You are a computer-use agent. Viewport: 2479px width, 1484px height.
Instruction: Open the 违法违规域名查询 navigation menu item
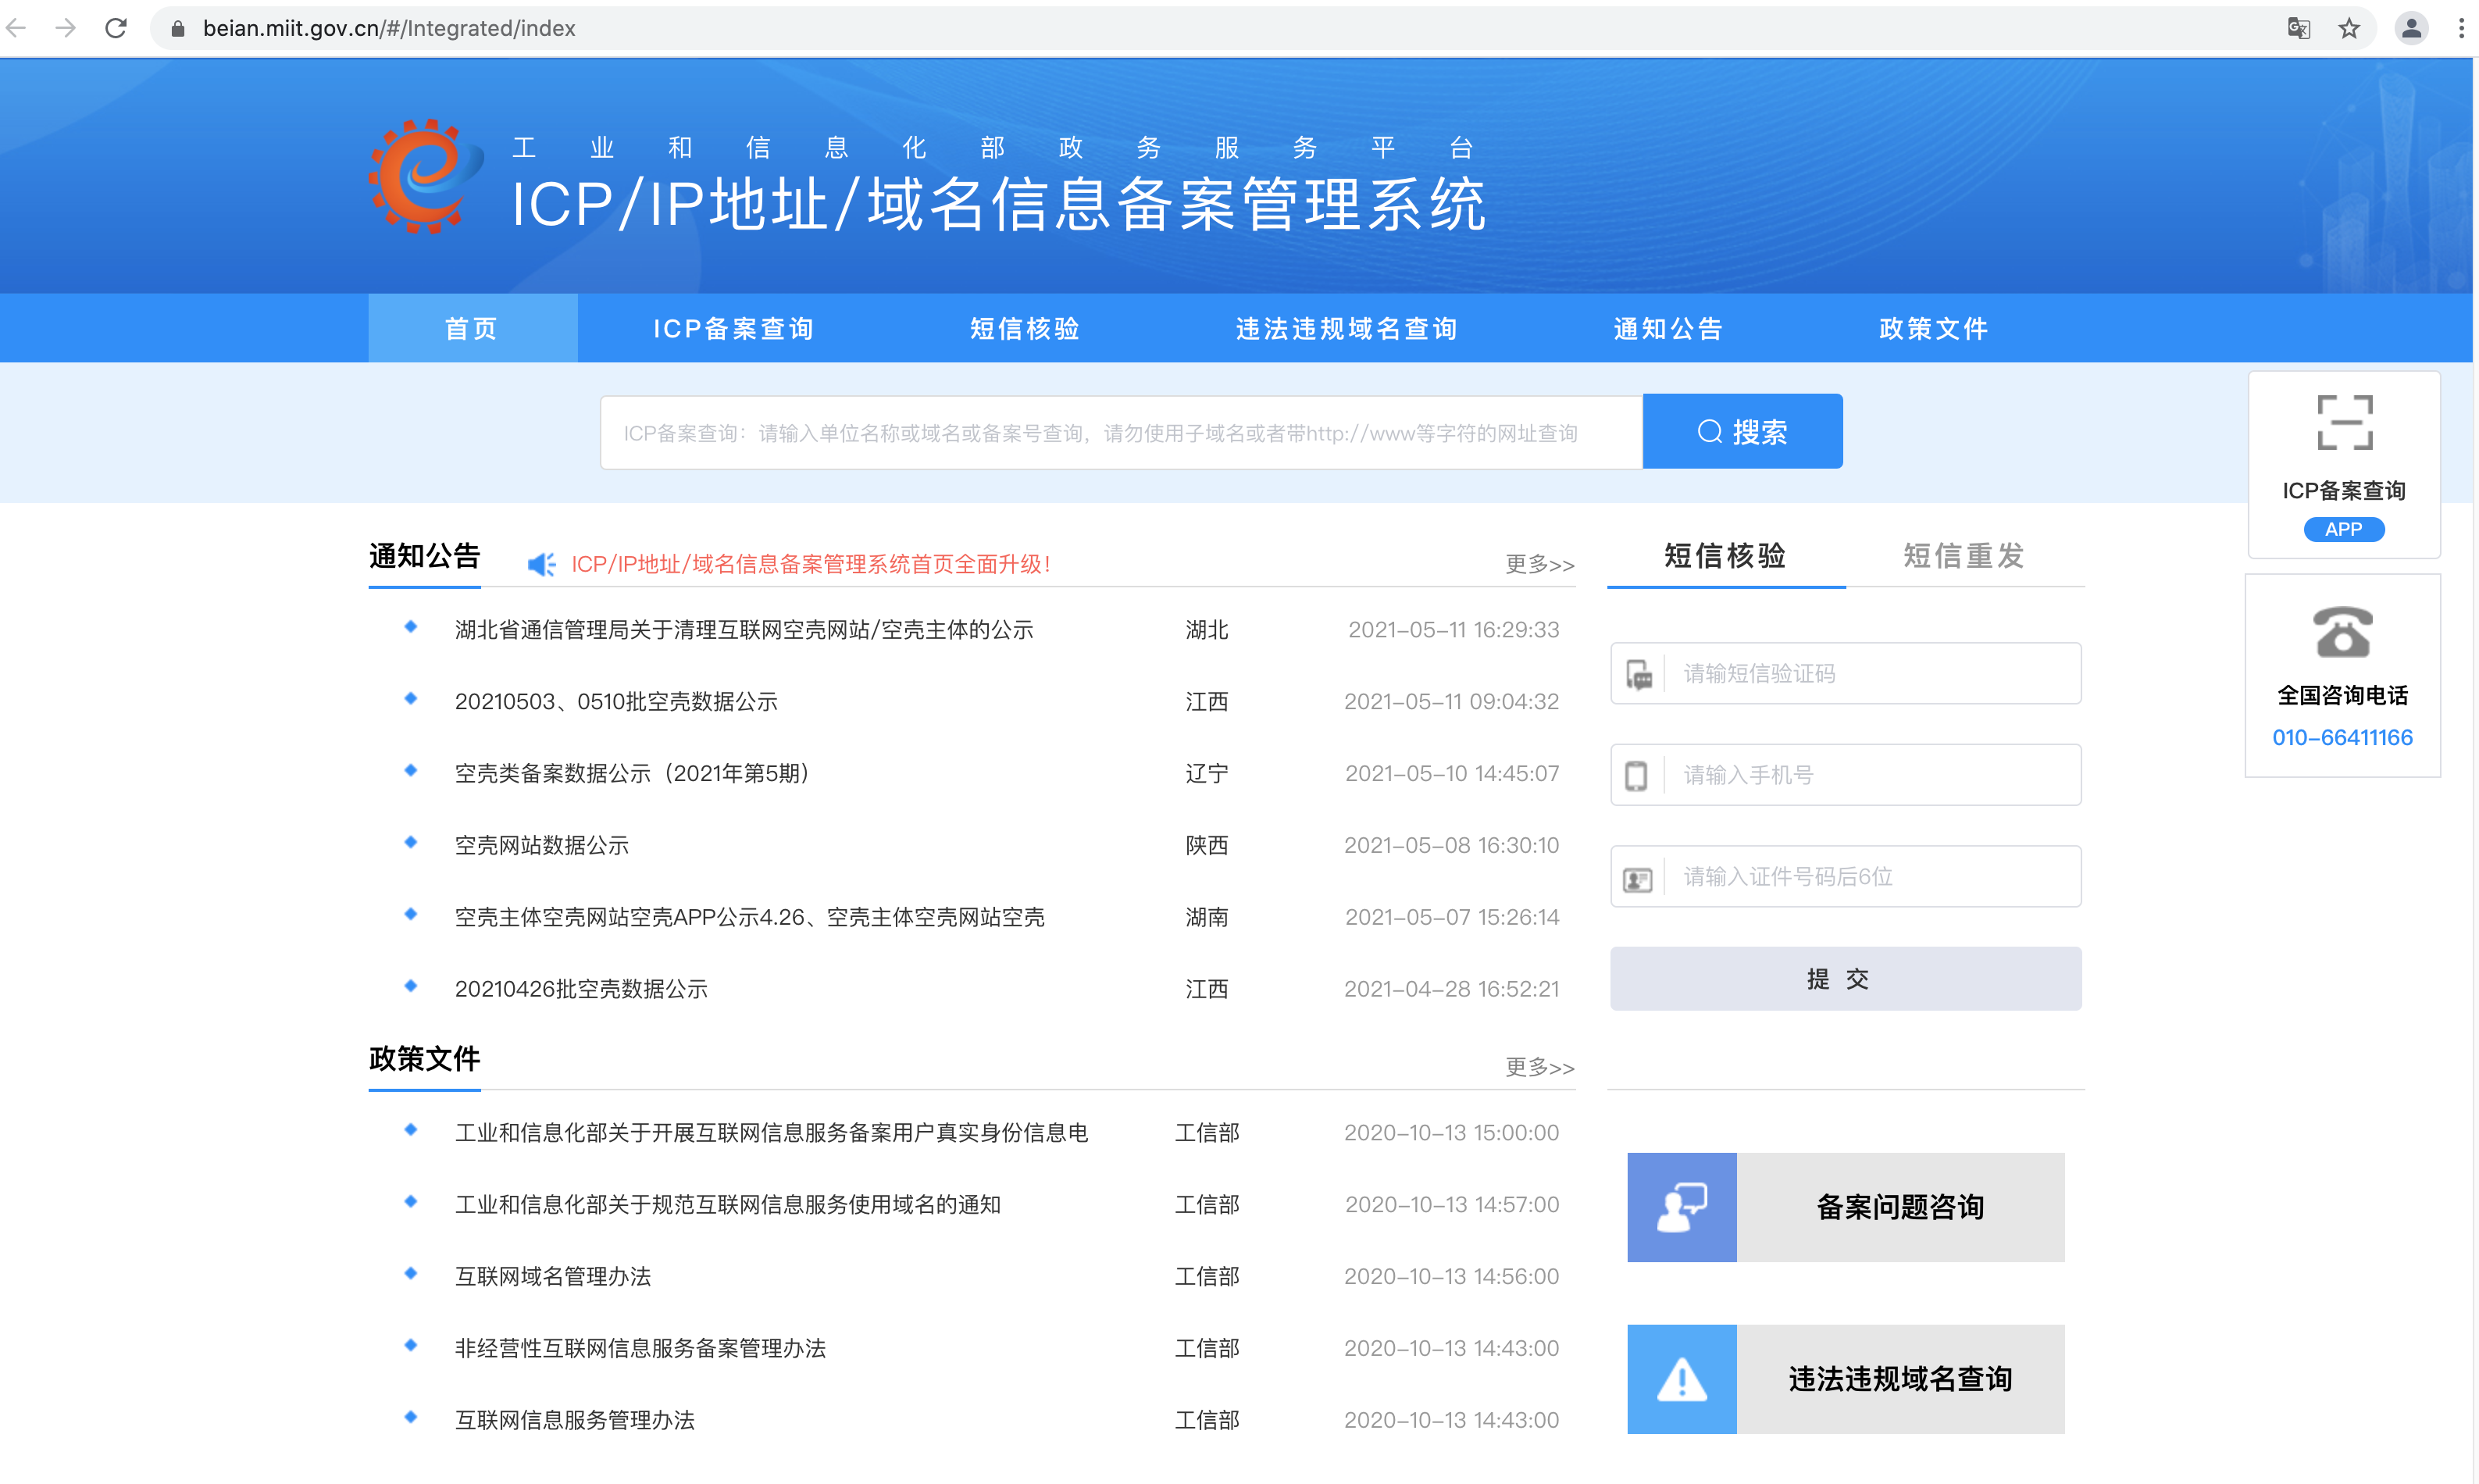[1346, 328]
